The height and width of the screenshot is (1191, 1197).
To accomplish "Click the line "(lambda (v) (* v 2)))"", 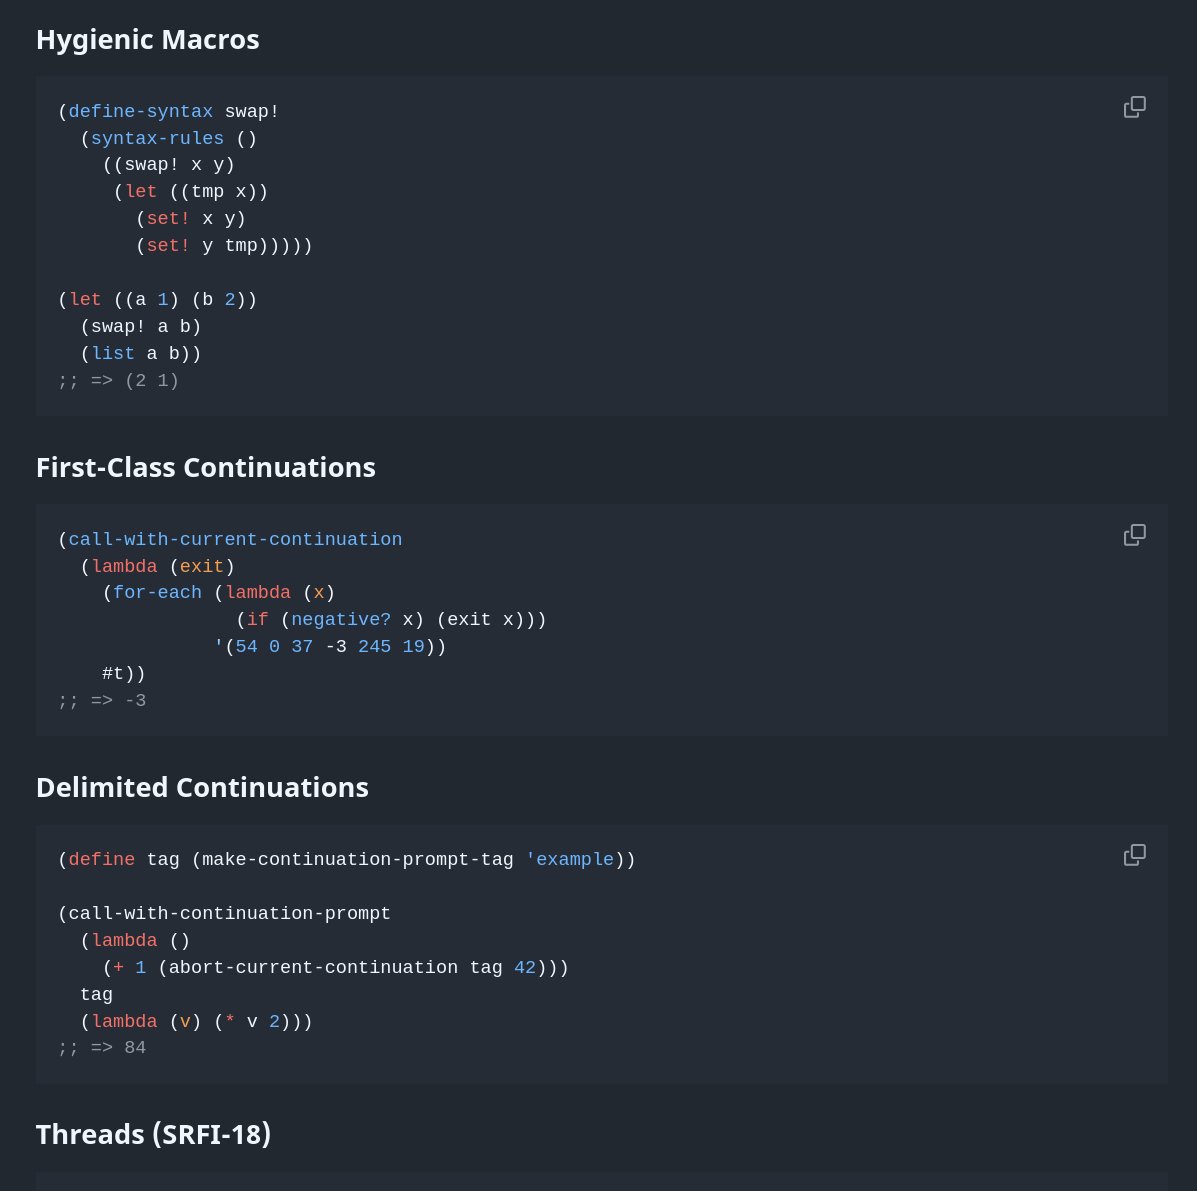I will point(196,1022).
